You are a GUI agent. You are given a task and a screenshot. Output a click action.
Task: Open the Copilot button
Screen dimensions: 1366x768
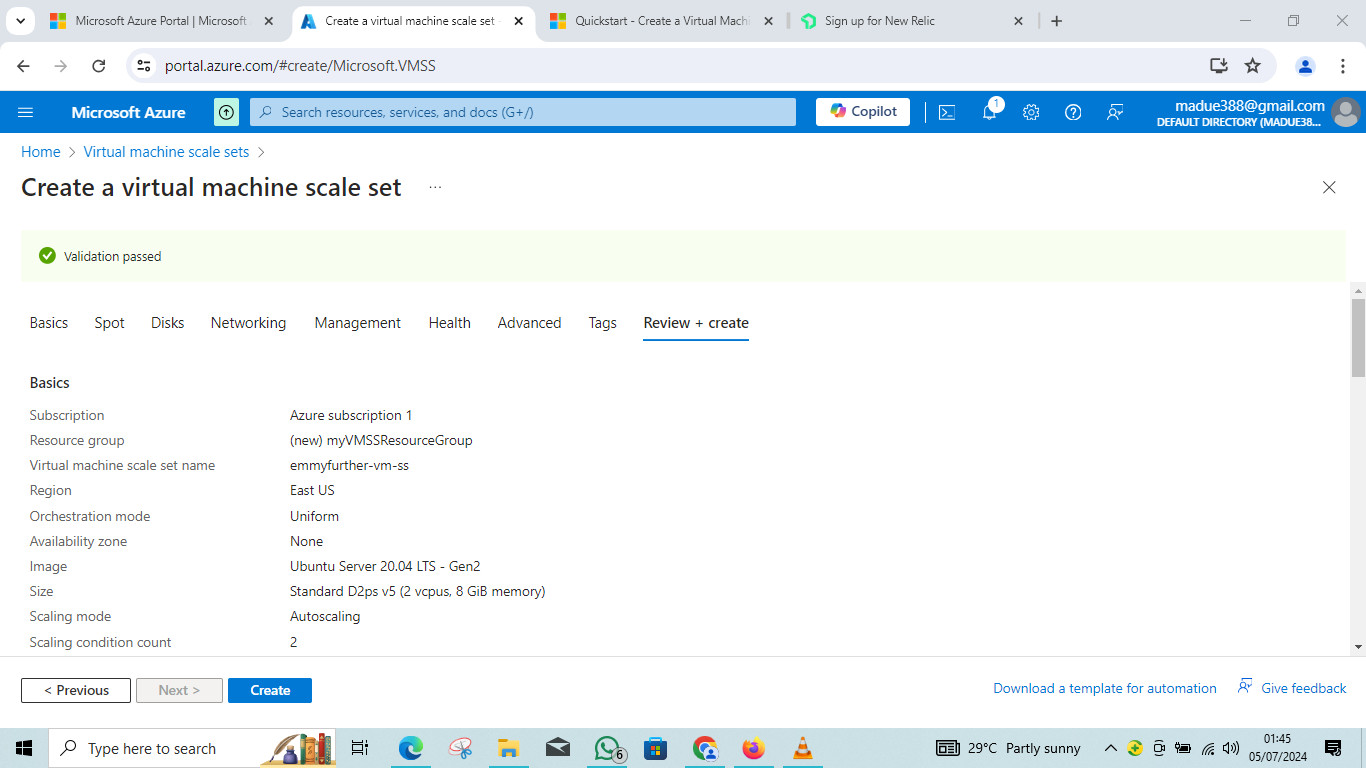click(x=863, y=112)
